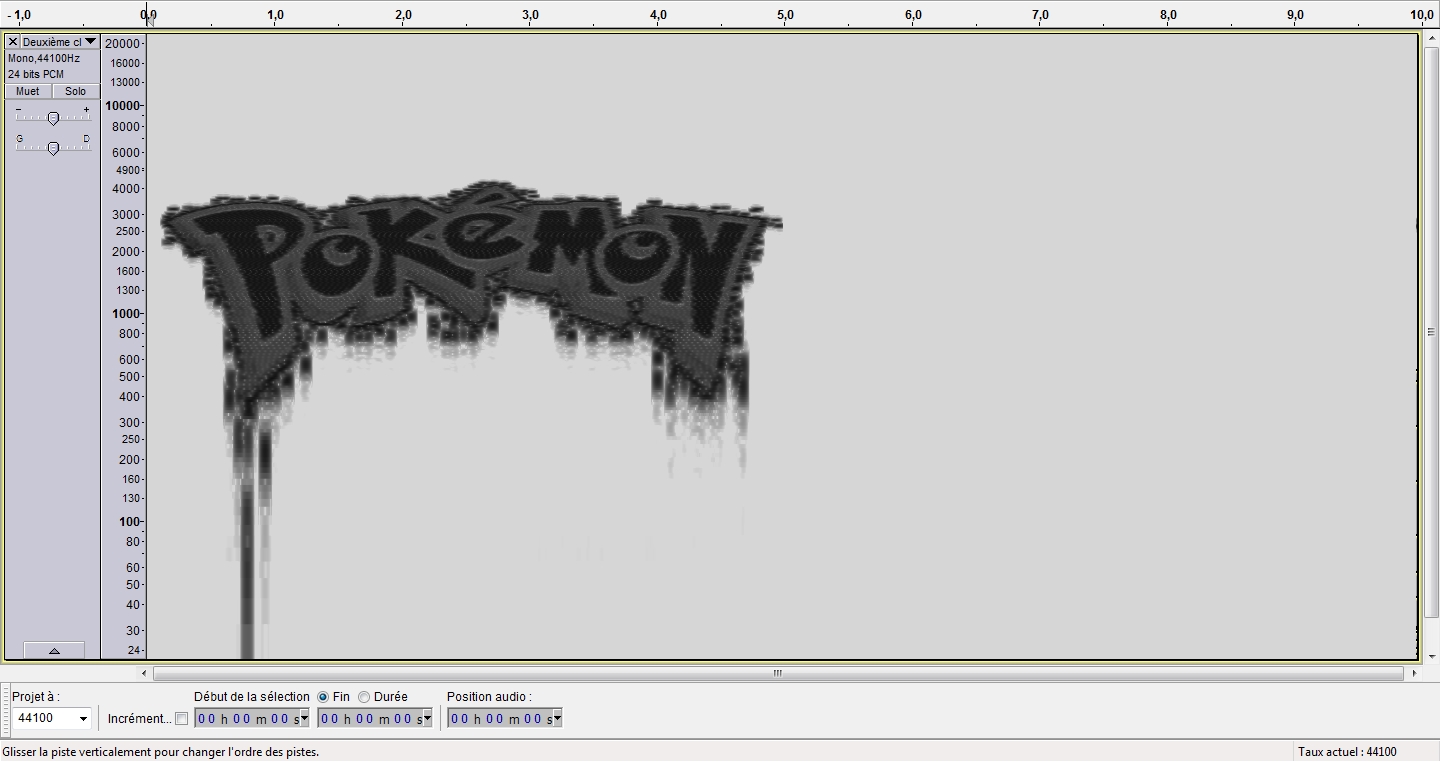Enable the Incrément checkbox
This screenshot has height=762, width=1440.
tap(181, 718)
